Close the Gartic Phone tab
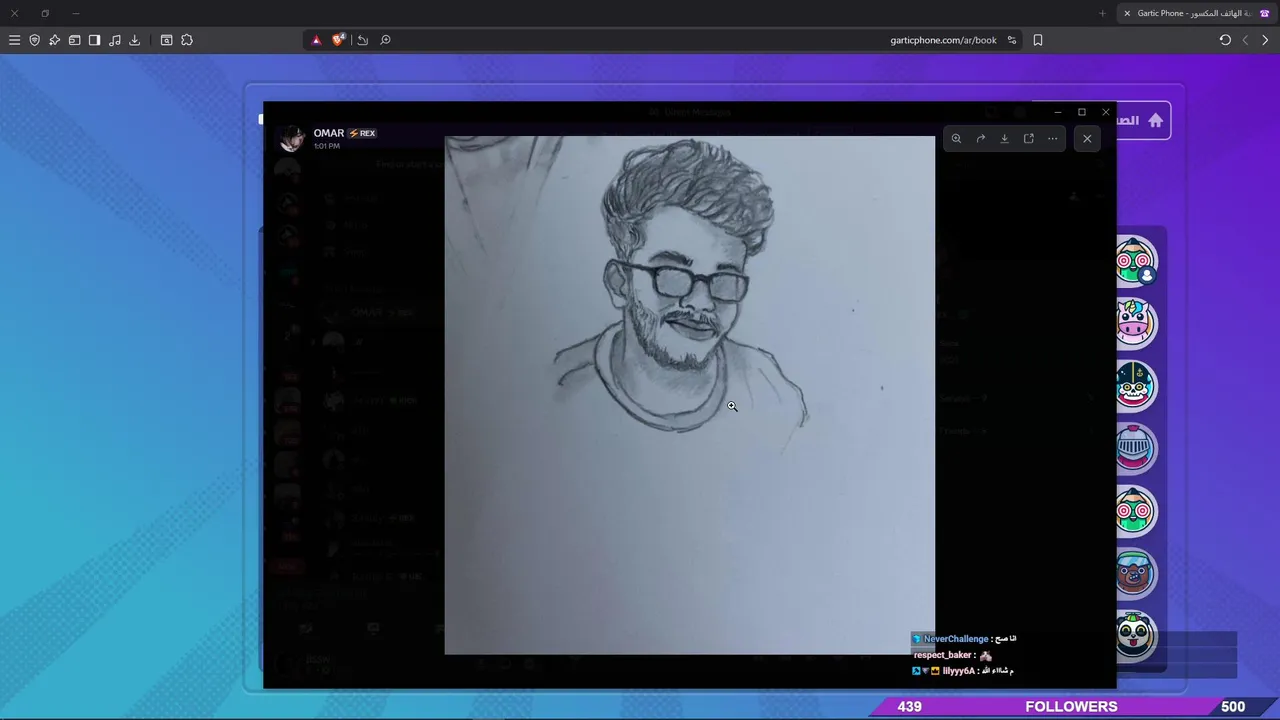Viewport: 1280px width, 720px height. point(1127,13)
